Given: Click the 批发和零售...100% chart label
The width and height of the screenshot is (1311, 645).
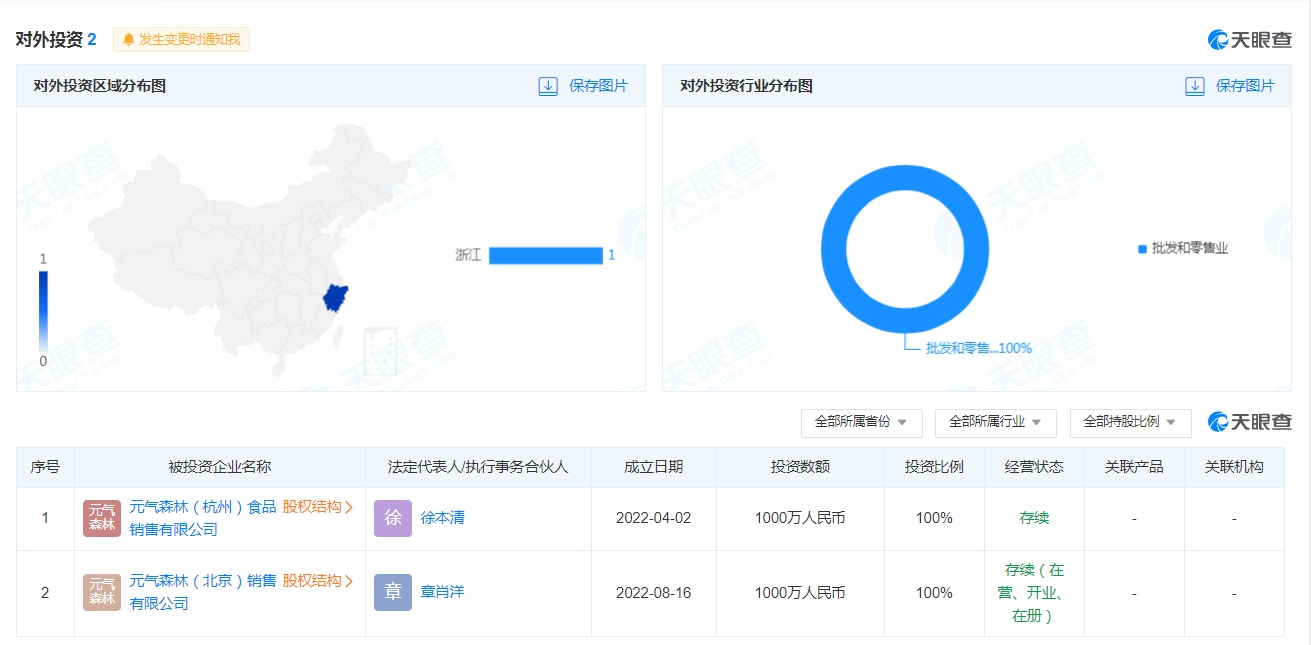Looking at the screenshot, I should pos(978,348).
